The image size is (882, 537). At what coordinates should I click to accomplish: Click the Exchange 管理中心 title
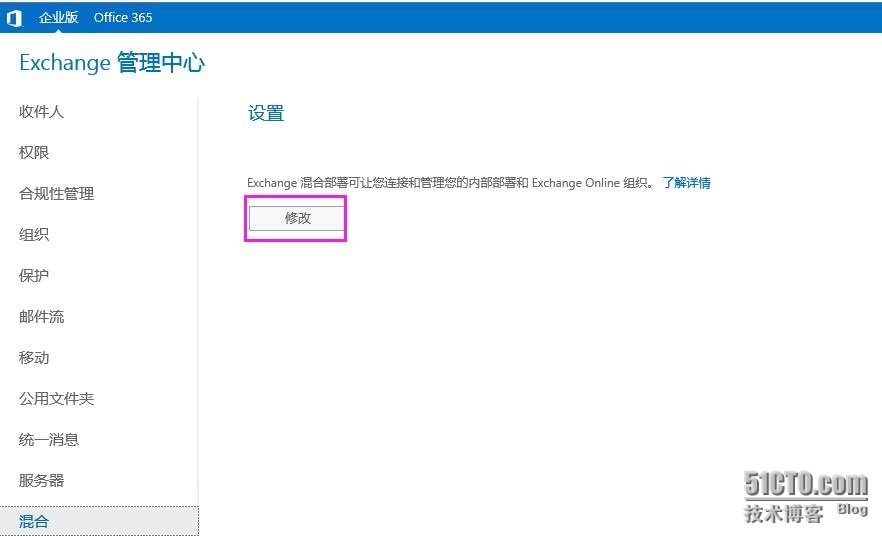click(112, 62)
